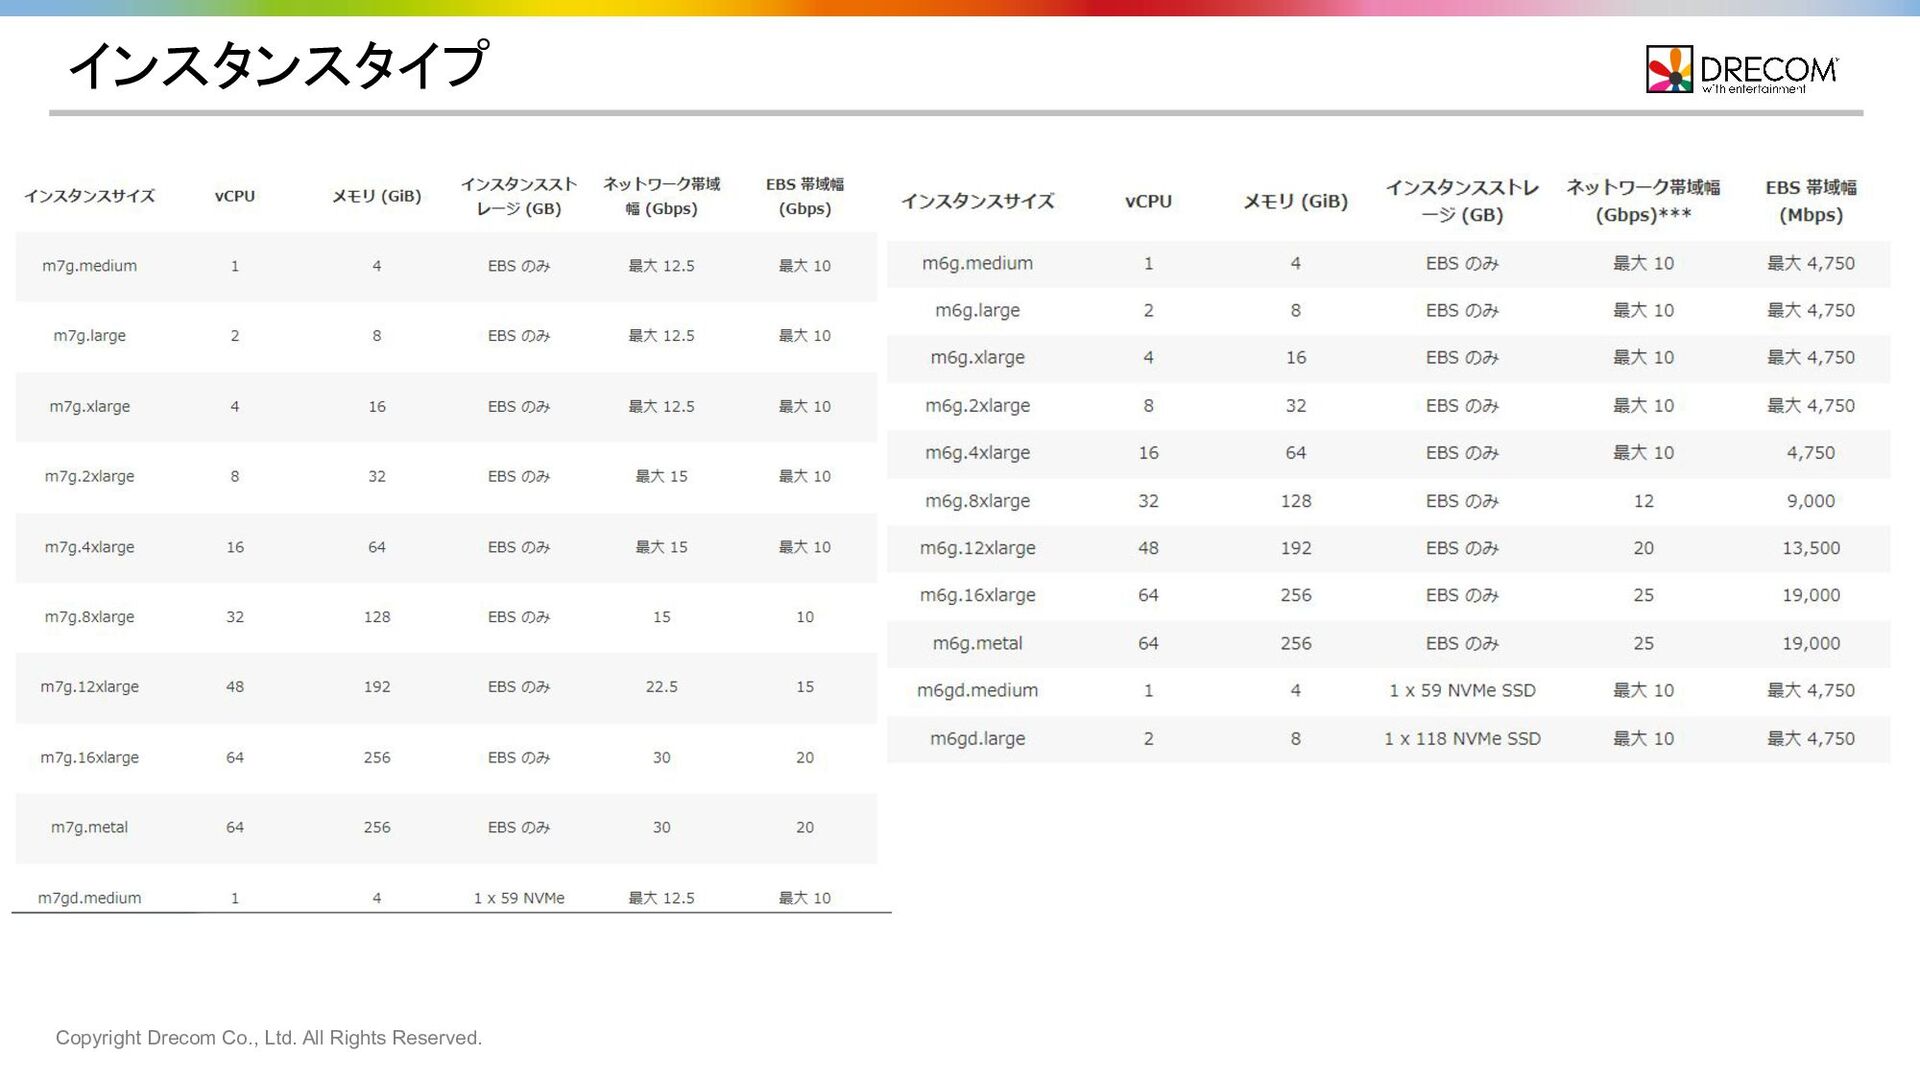Click the DRECOM logo
This screenshot has width=1920, height=1080.
(1741, 70)
